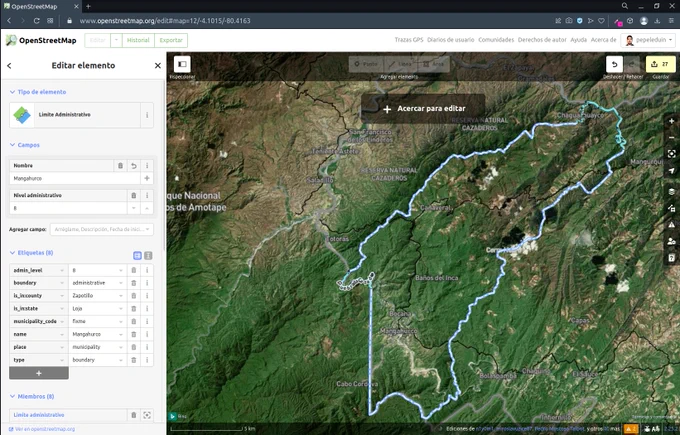The height and width of the screenshot is (435, 680).
Task: Save the 27 pending changes with Guardar
Action: [x=660, y=64]
